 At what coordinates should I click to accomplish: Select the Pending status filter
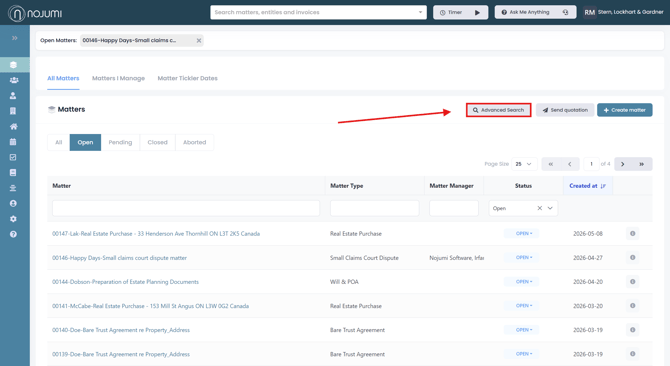pos(120,142)
